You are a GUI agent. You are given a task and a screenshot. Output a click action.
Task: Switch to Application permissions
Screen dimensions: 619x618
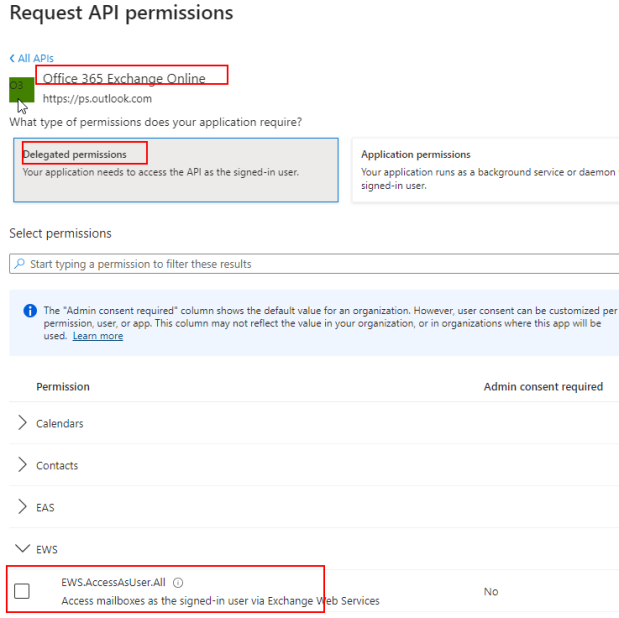[486, 169]
